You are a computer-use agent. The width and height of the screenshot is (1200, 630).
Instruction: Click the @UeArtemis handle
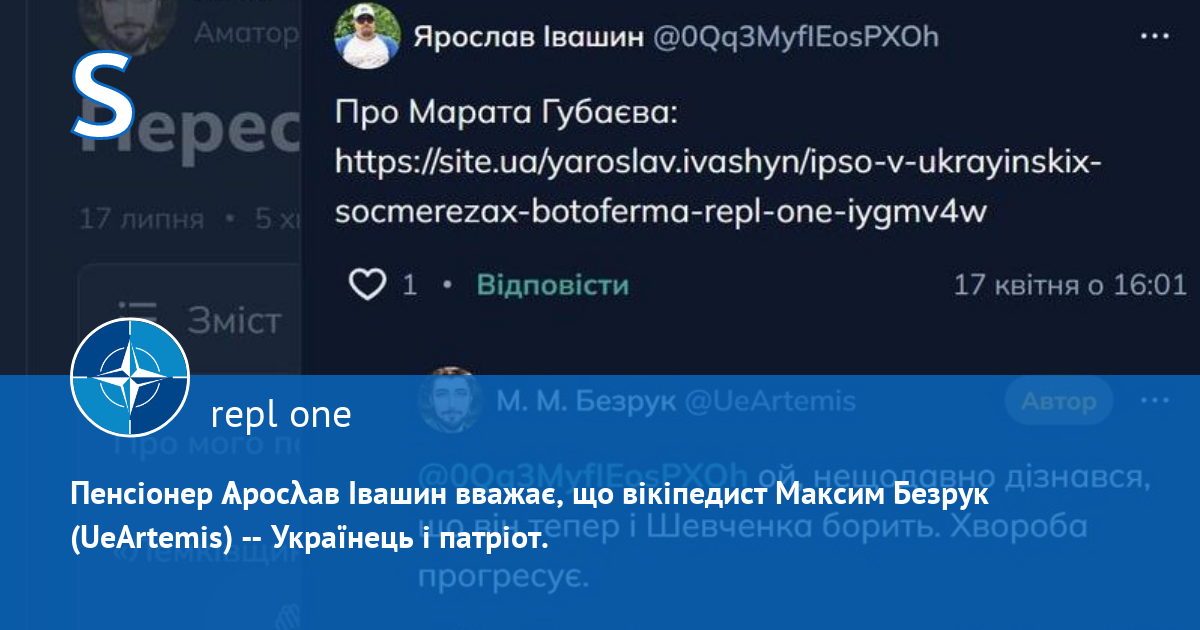click(x=769, y=402)
